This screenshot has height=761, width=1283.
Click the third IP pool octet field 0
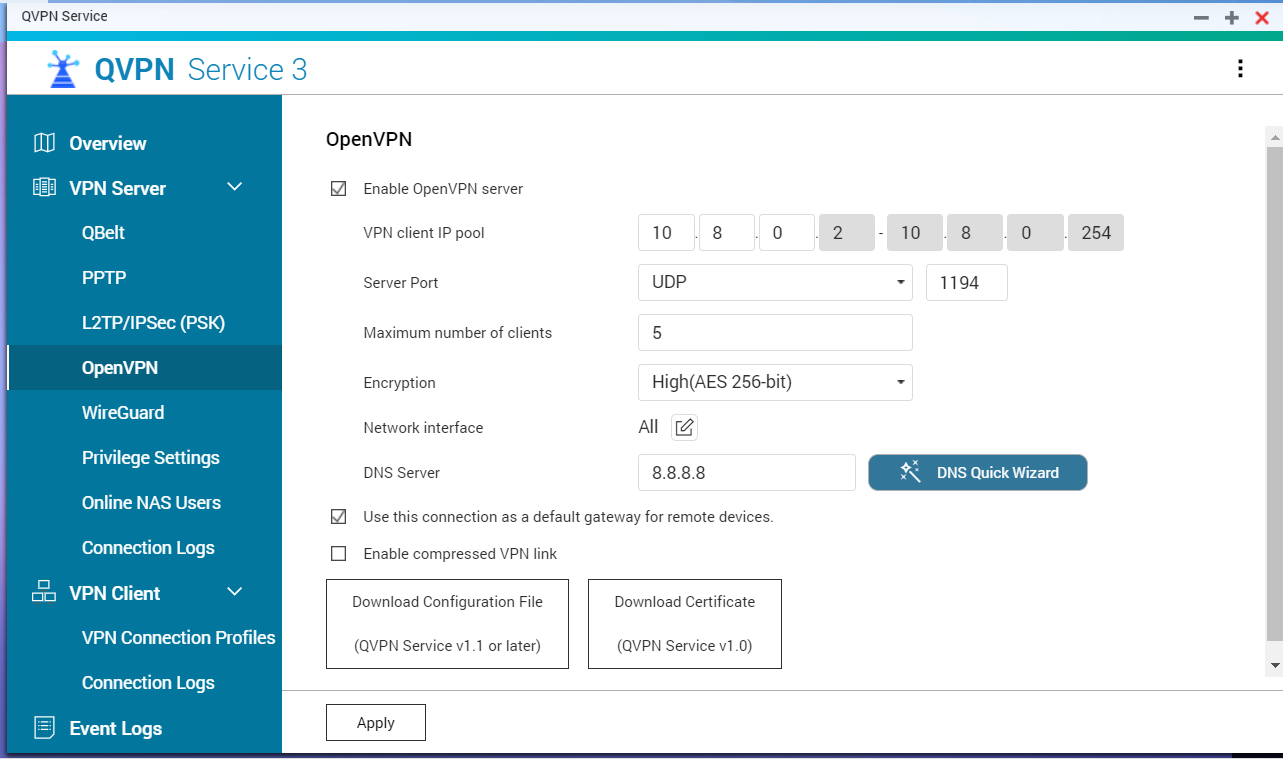[x=787, y=232]
